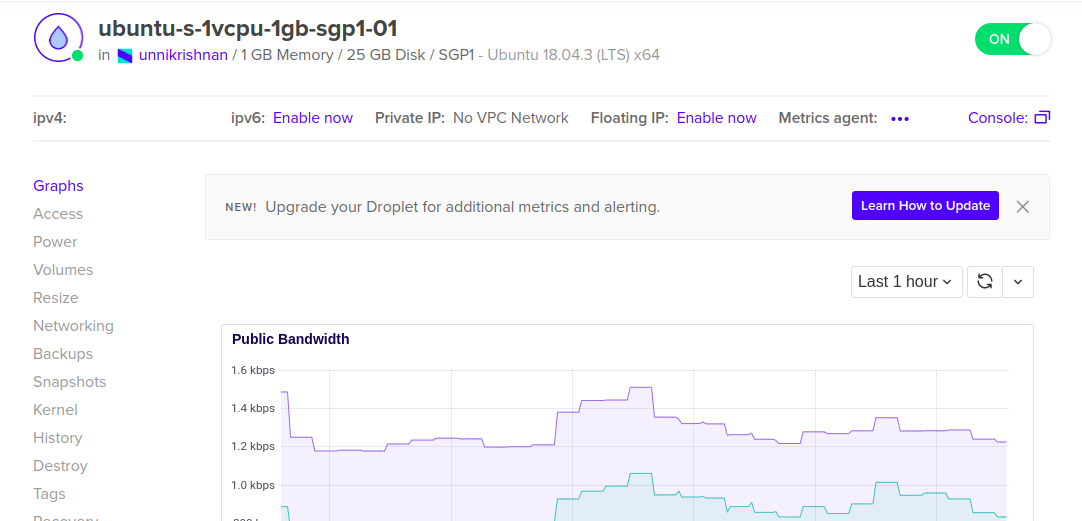The width and height of the screenshot is (1082, 521).
Task: Open the Networking sidebar item
Action: click(73, 326)
